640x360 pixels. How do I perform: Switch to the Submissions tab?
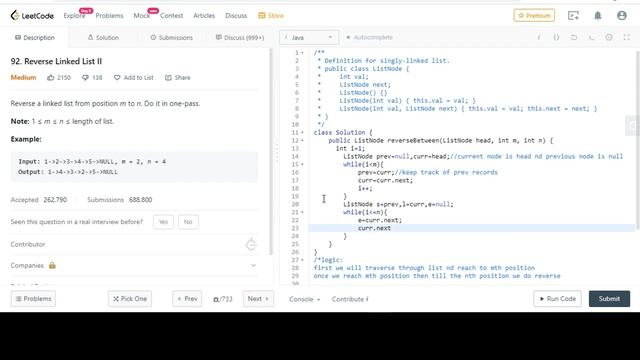tap(171, 38)
